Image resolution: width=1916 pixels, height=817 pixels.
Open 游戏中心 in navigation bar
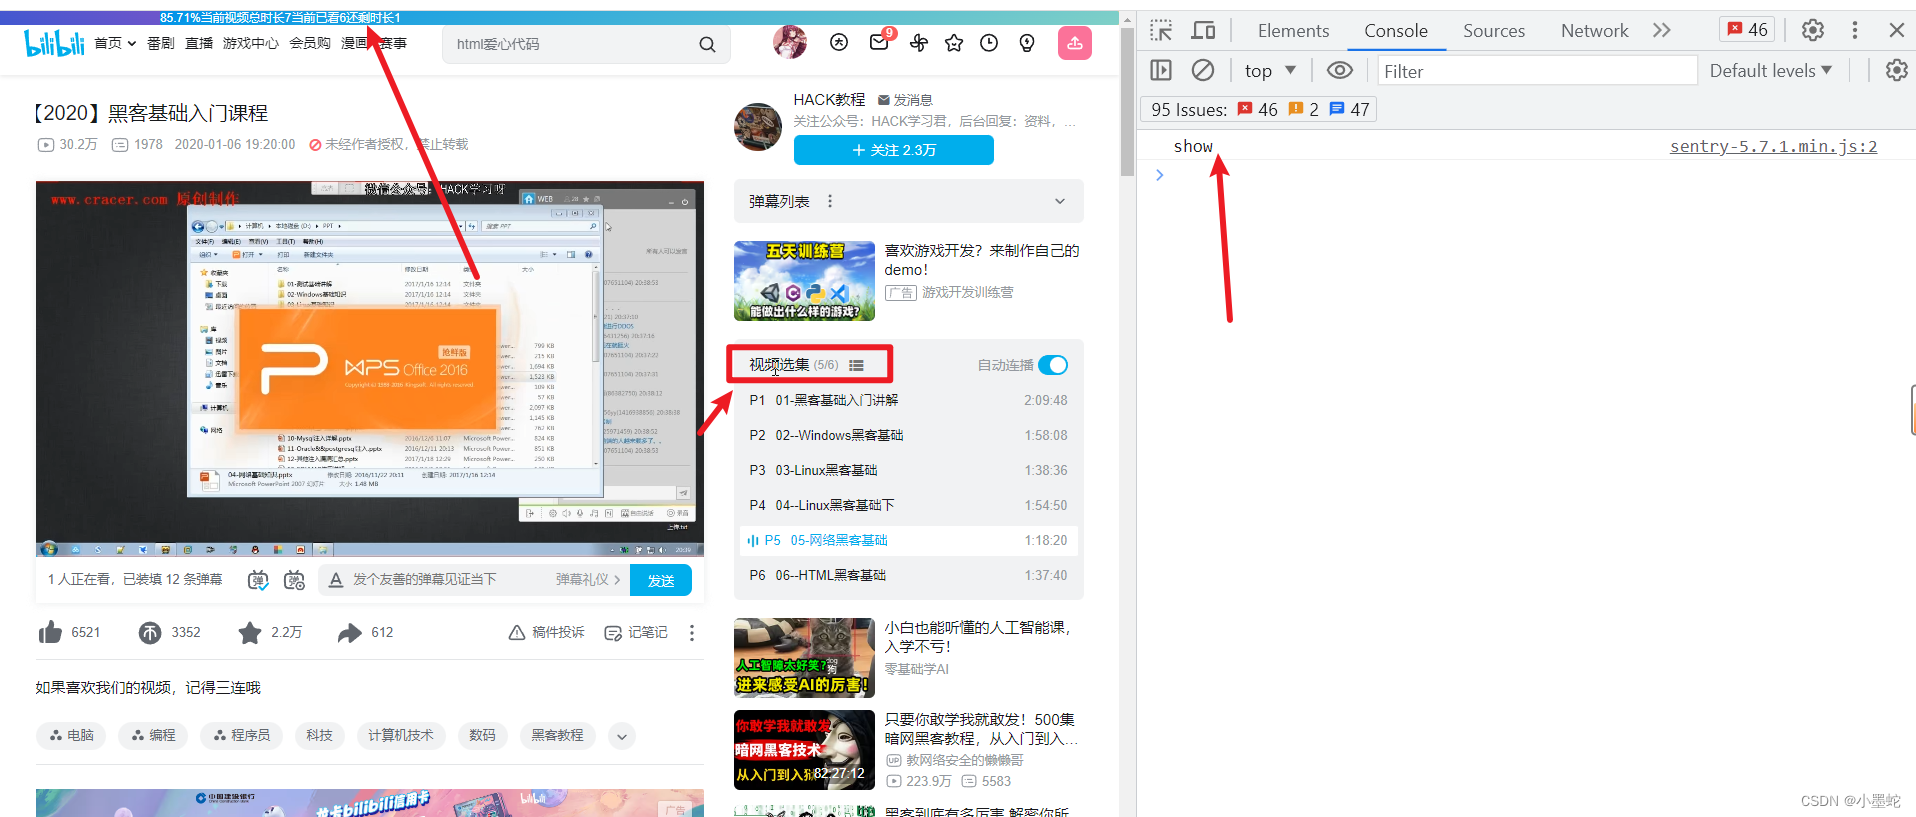251,43
